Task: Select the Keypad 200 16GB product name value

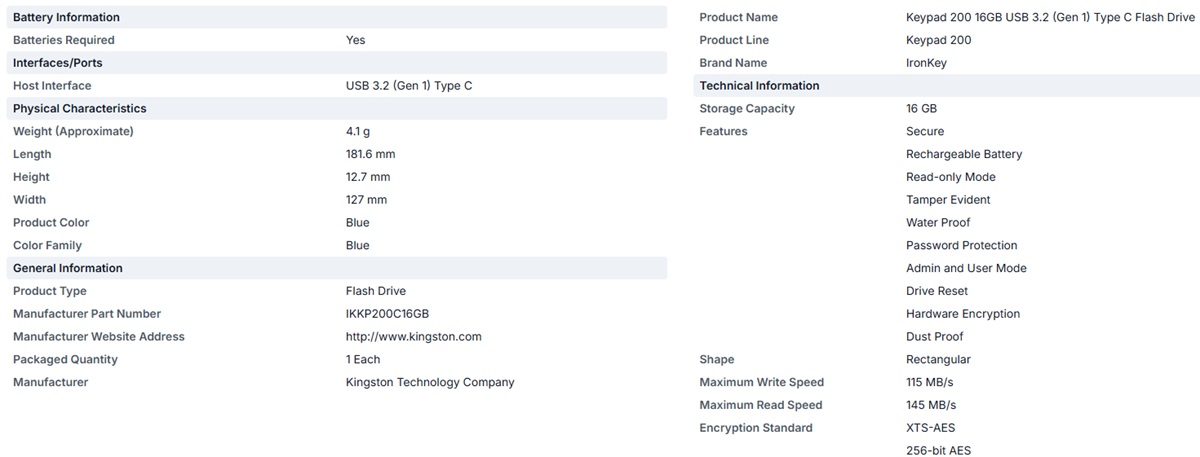Action: tap(1050, 17)
